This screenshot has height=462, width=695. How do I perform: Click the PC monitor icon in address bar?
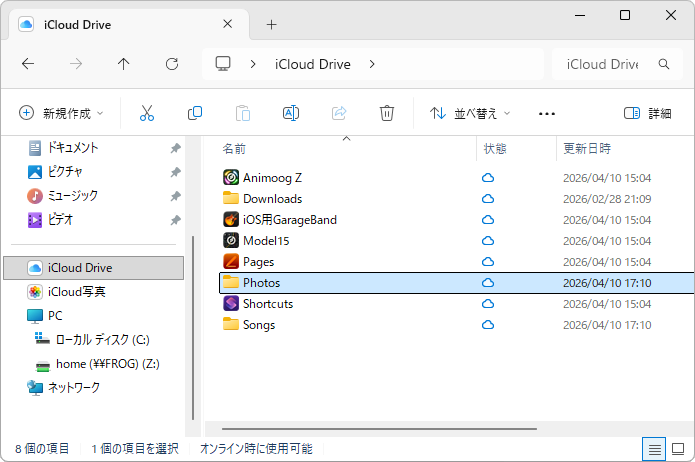(223, 64)
